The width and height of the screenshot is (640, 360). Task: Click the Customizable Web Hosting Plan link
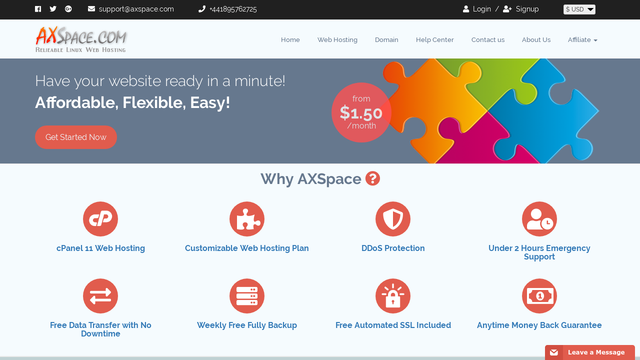click(247, 248)
